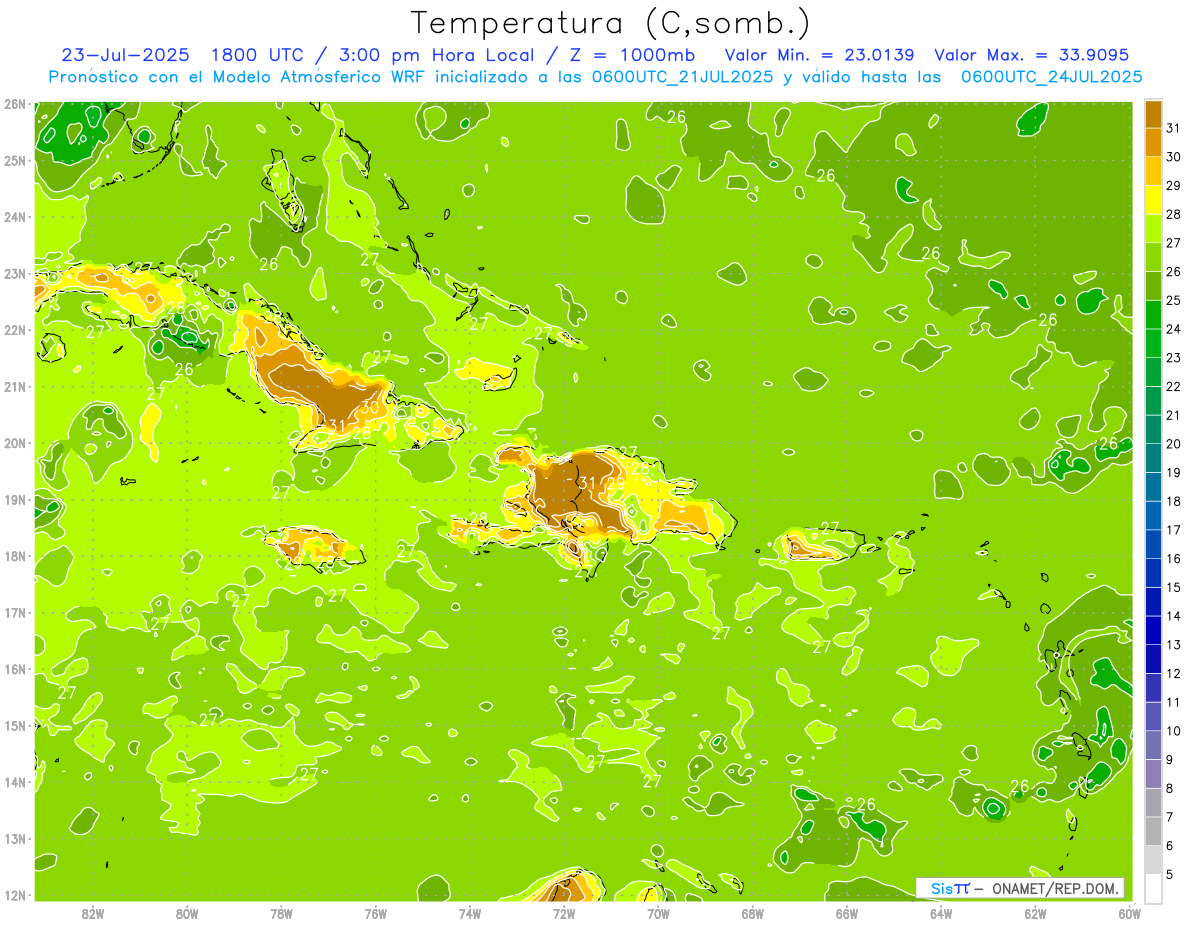Viewport: 1200px width, 927px height.
Task: Click the '23N' latitude axis label
Action: (x=14, y=273)
